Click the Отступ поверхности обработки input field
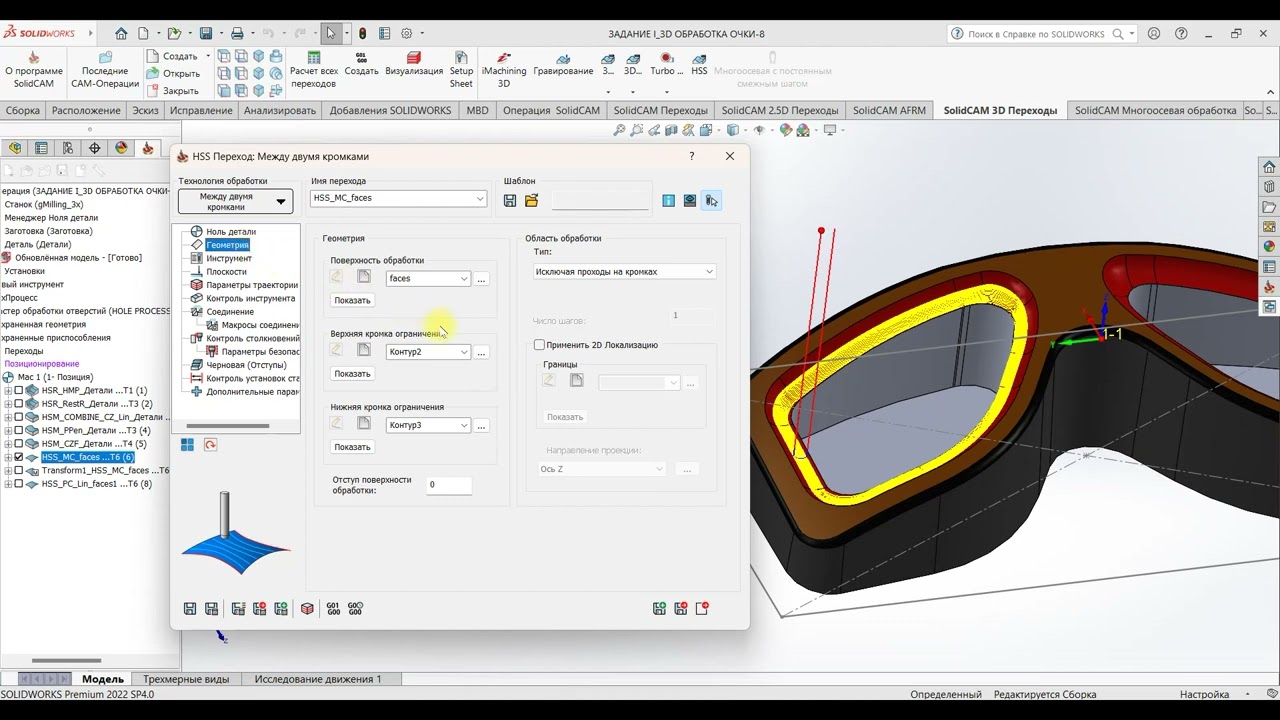The height and width of the screenshot is (720, 1280). [x=448, y=485]
